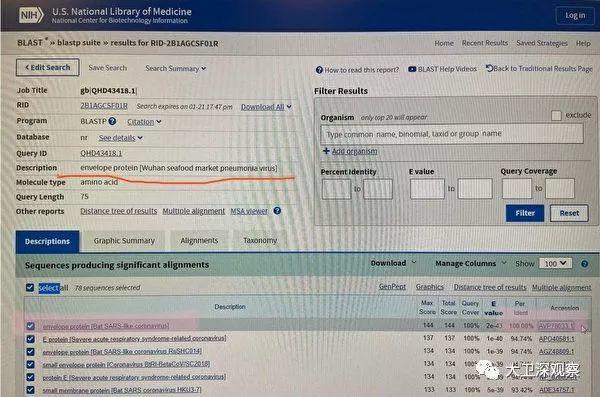600x397 pixels.
Task: Click the blue Filter button
Action: tap(525, 213)
